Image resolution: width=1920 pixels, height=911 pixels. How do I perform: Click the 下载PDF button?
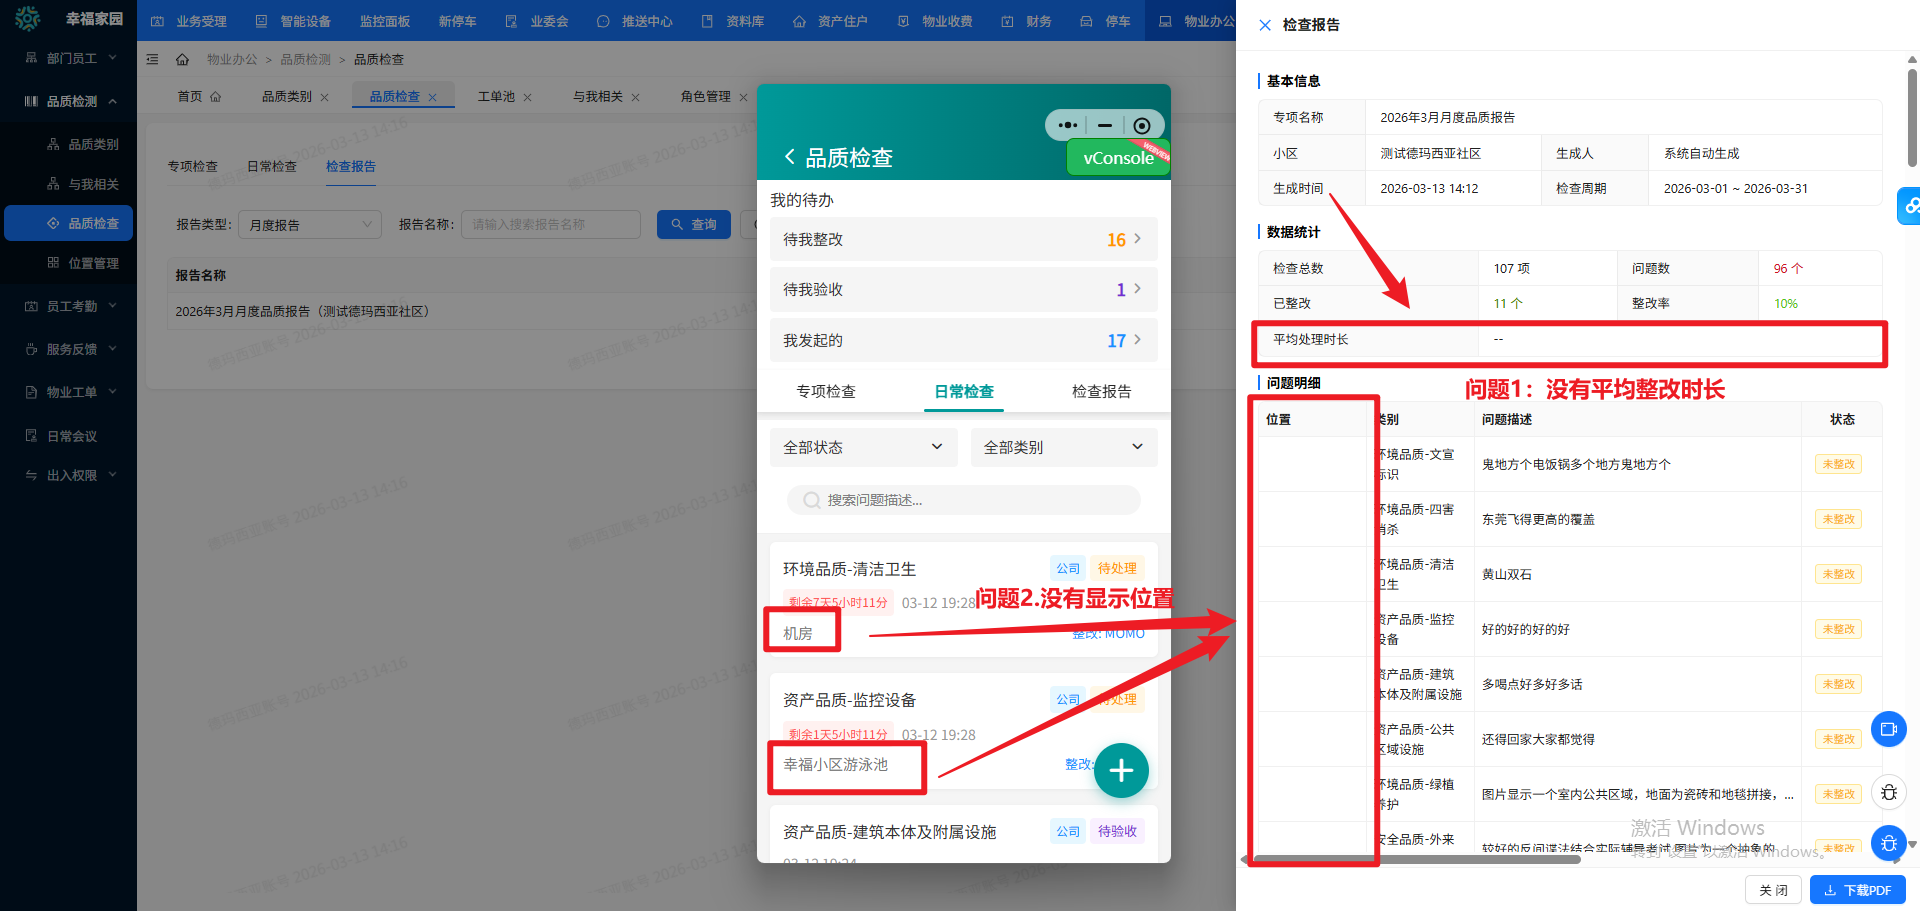[x=1857, y=890]
